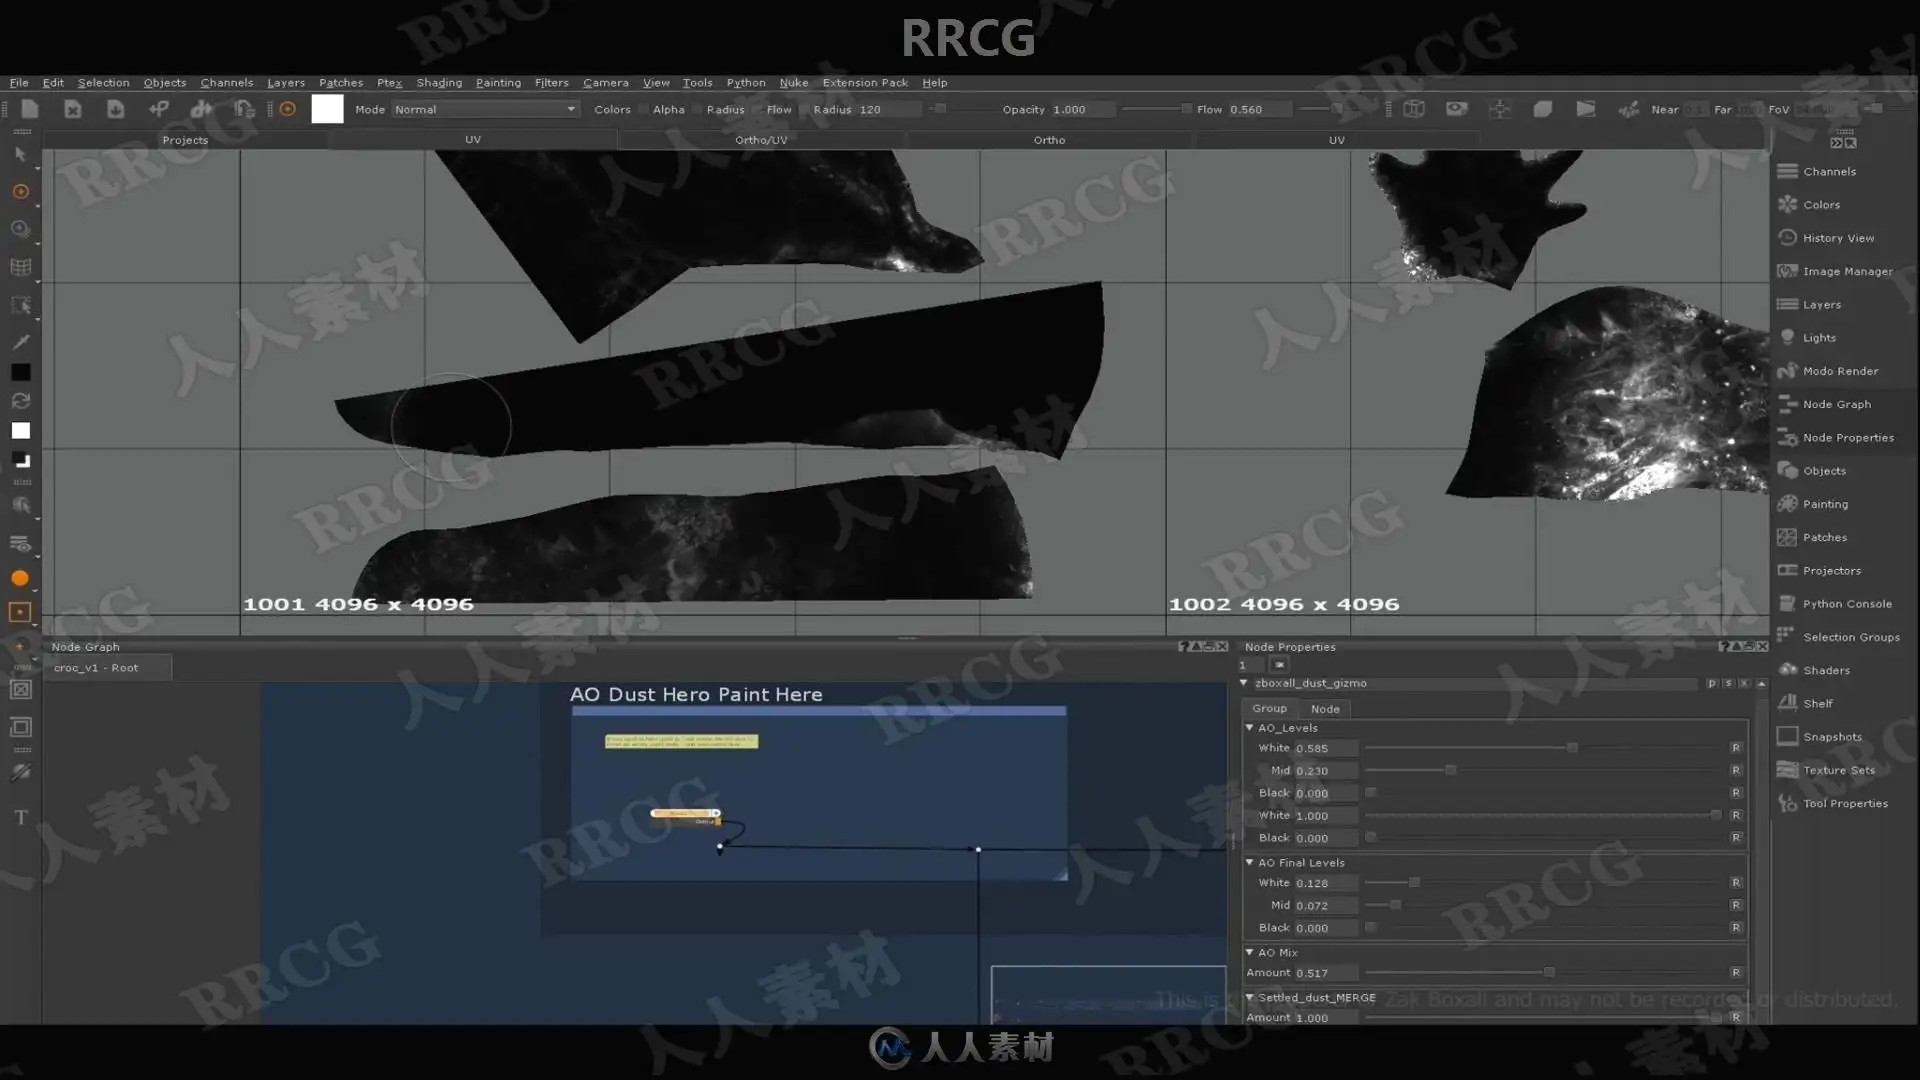Screen dimensions: 1920x1080
Task: Select the orange sphere tool in left toolbar
Action: tap(20, 578)
